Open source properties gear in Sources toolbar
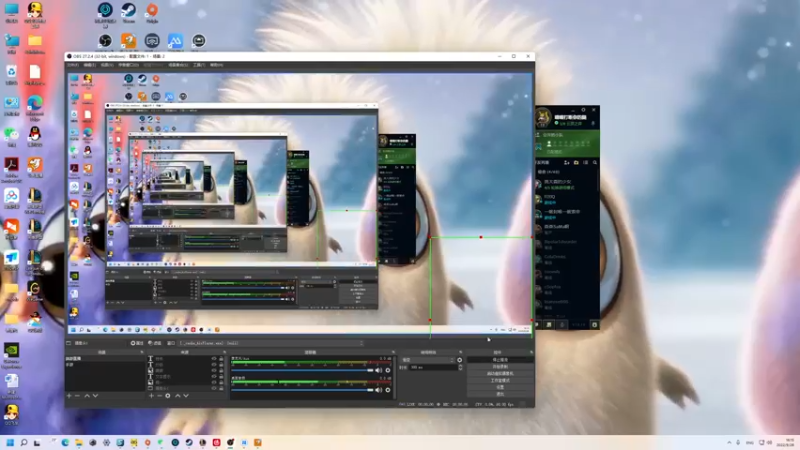800x450 pixels. click(168, 396)
